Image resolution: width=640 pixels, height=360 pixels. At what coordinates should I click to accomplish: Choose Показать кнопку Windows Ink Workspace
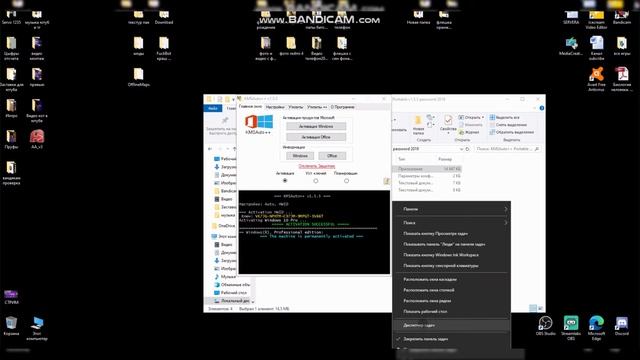pos(451,255)
